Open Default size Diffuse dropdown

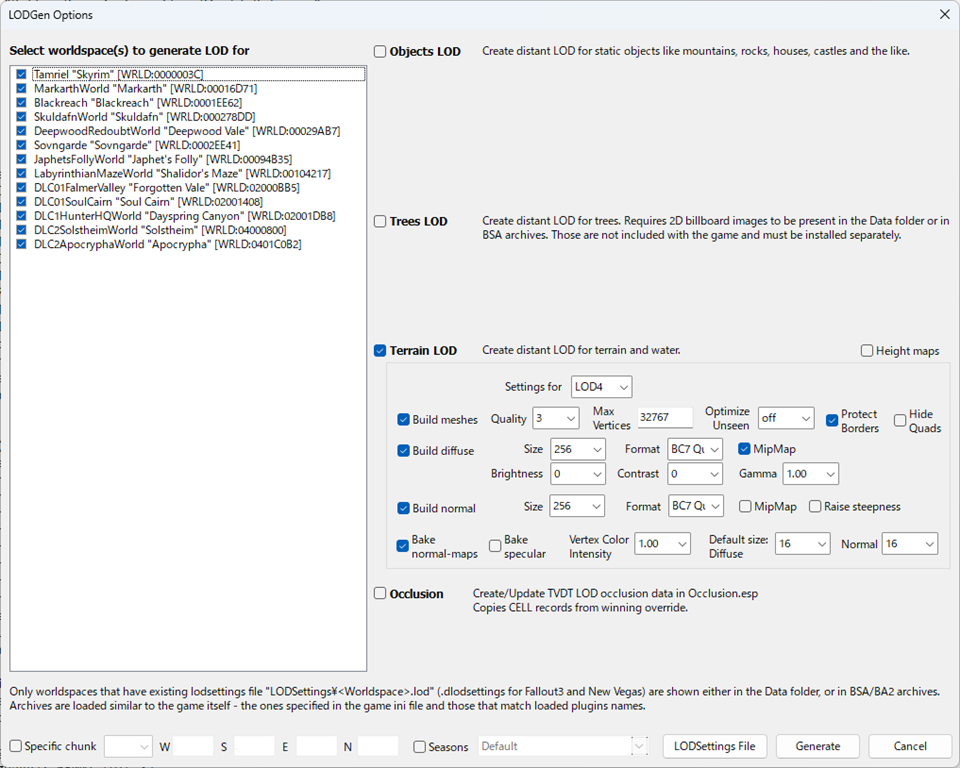click(x=803, y=544)
